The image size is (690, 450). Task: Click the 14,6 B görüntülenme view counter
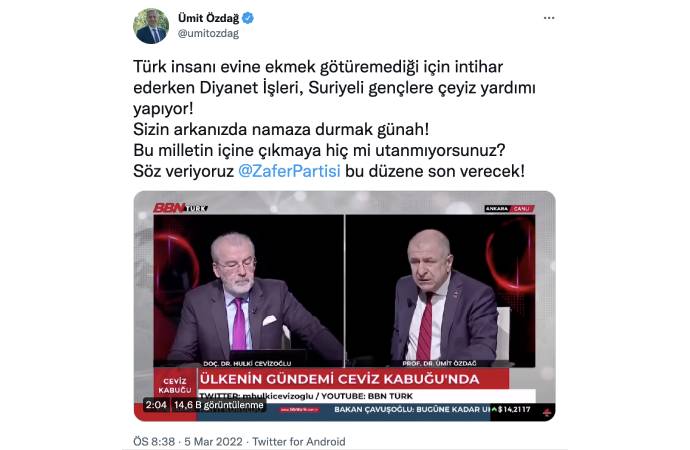218,405
